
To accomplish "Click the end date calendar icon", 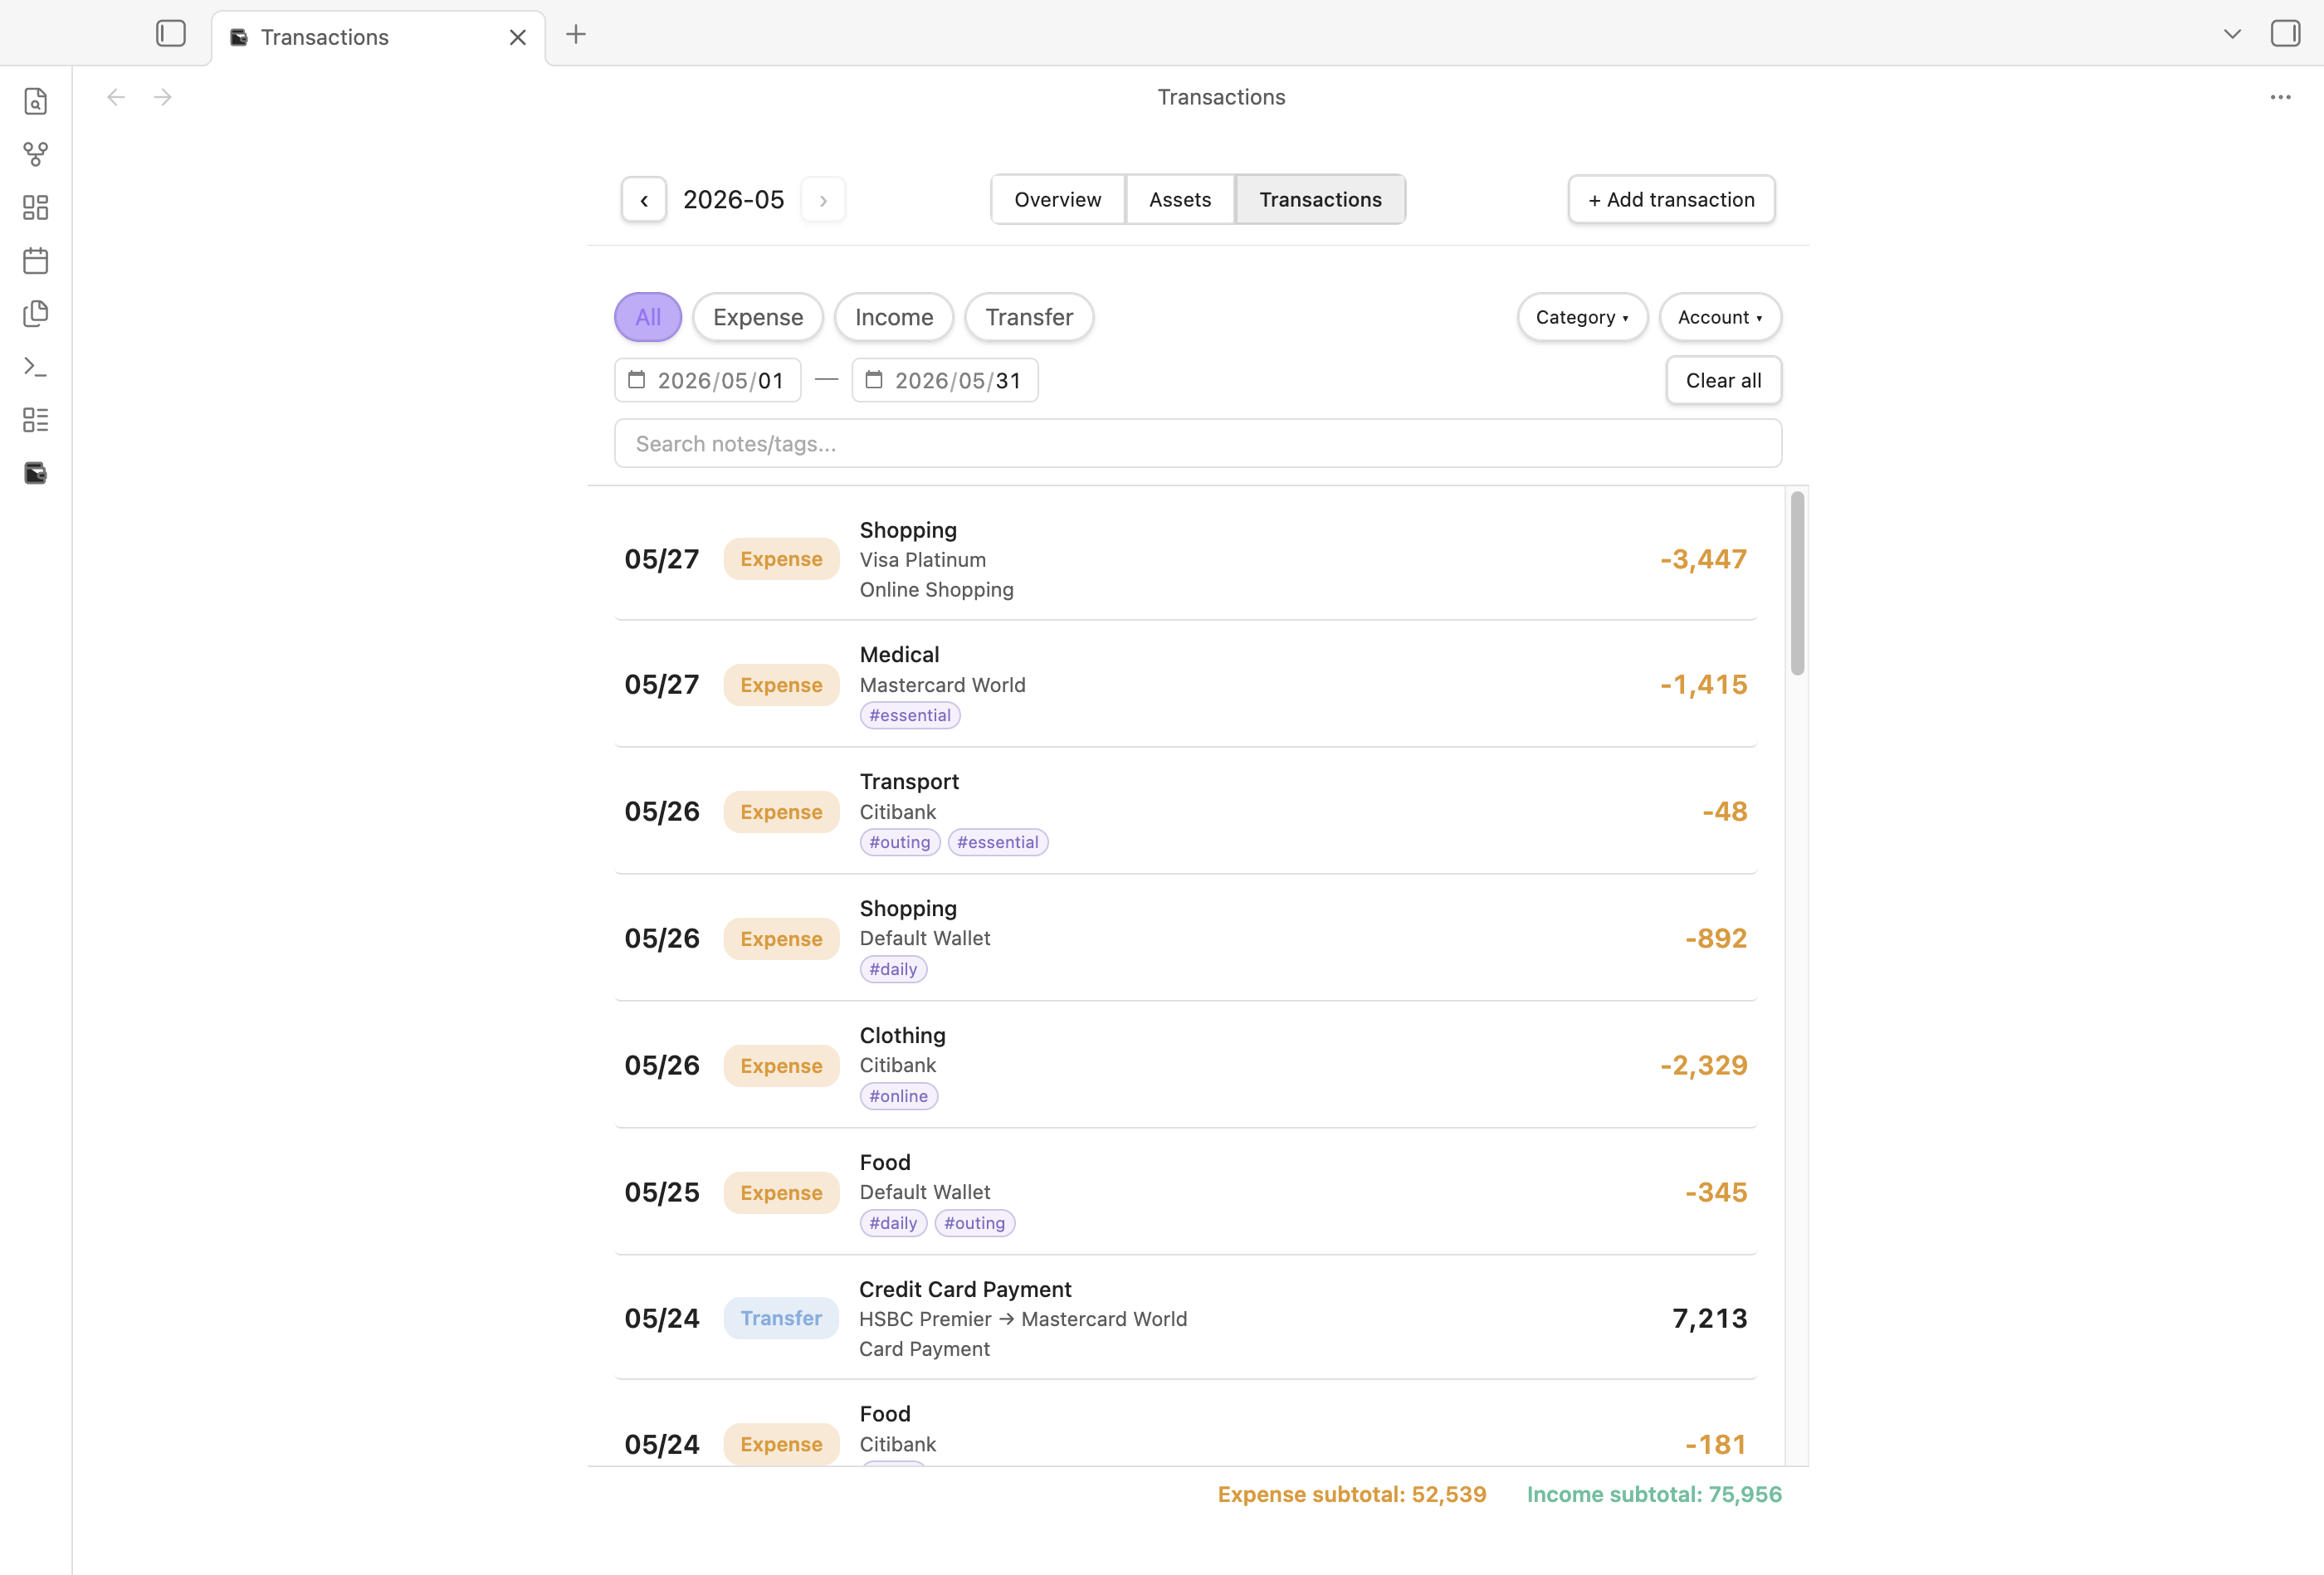I will pyautogui.click(x=874, y=380).
